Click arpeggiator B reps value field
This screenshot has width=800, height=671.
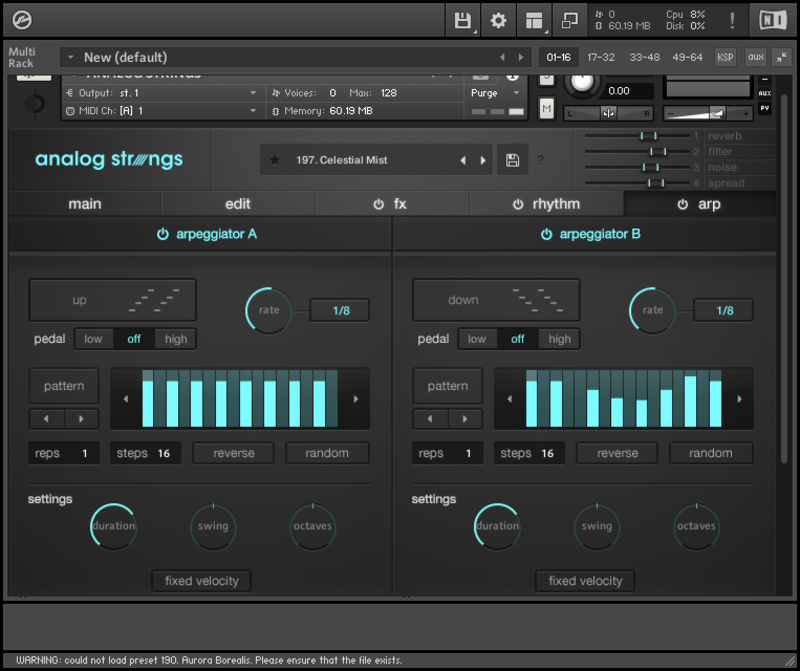(447, 453)
